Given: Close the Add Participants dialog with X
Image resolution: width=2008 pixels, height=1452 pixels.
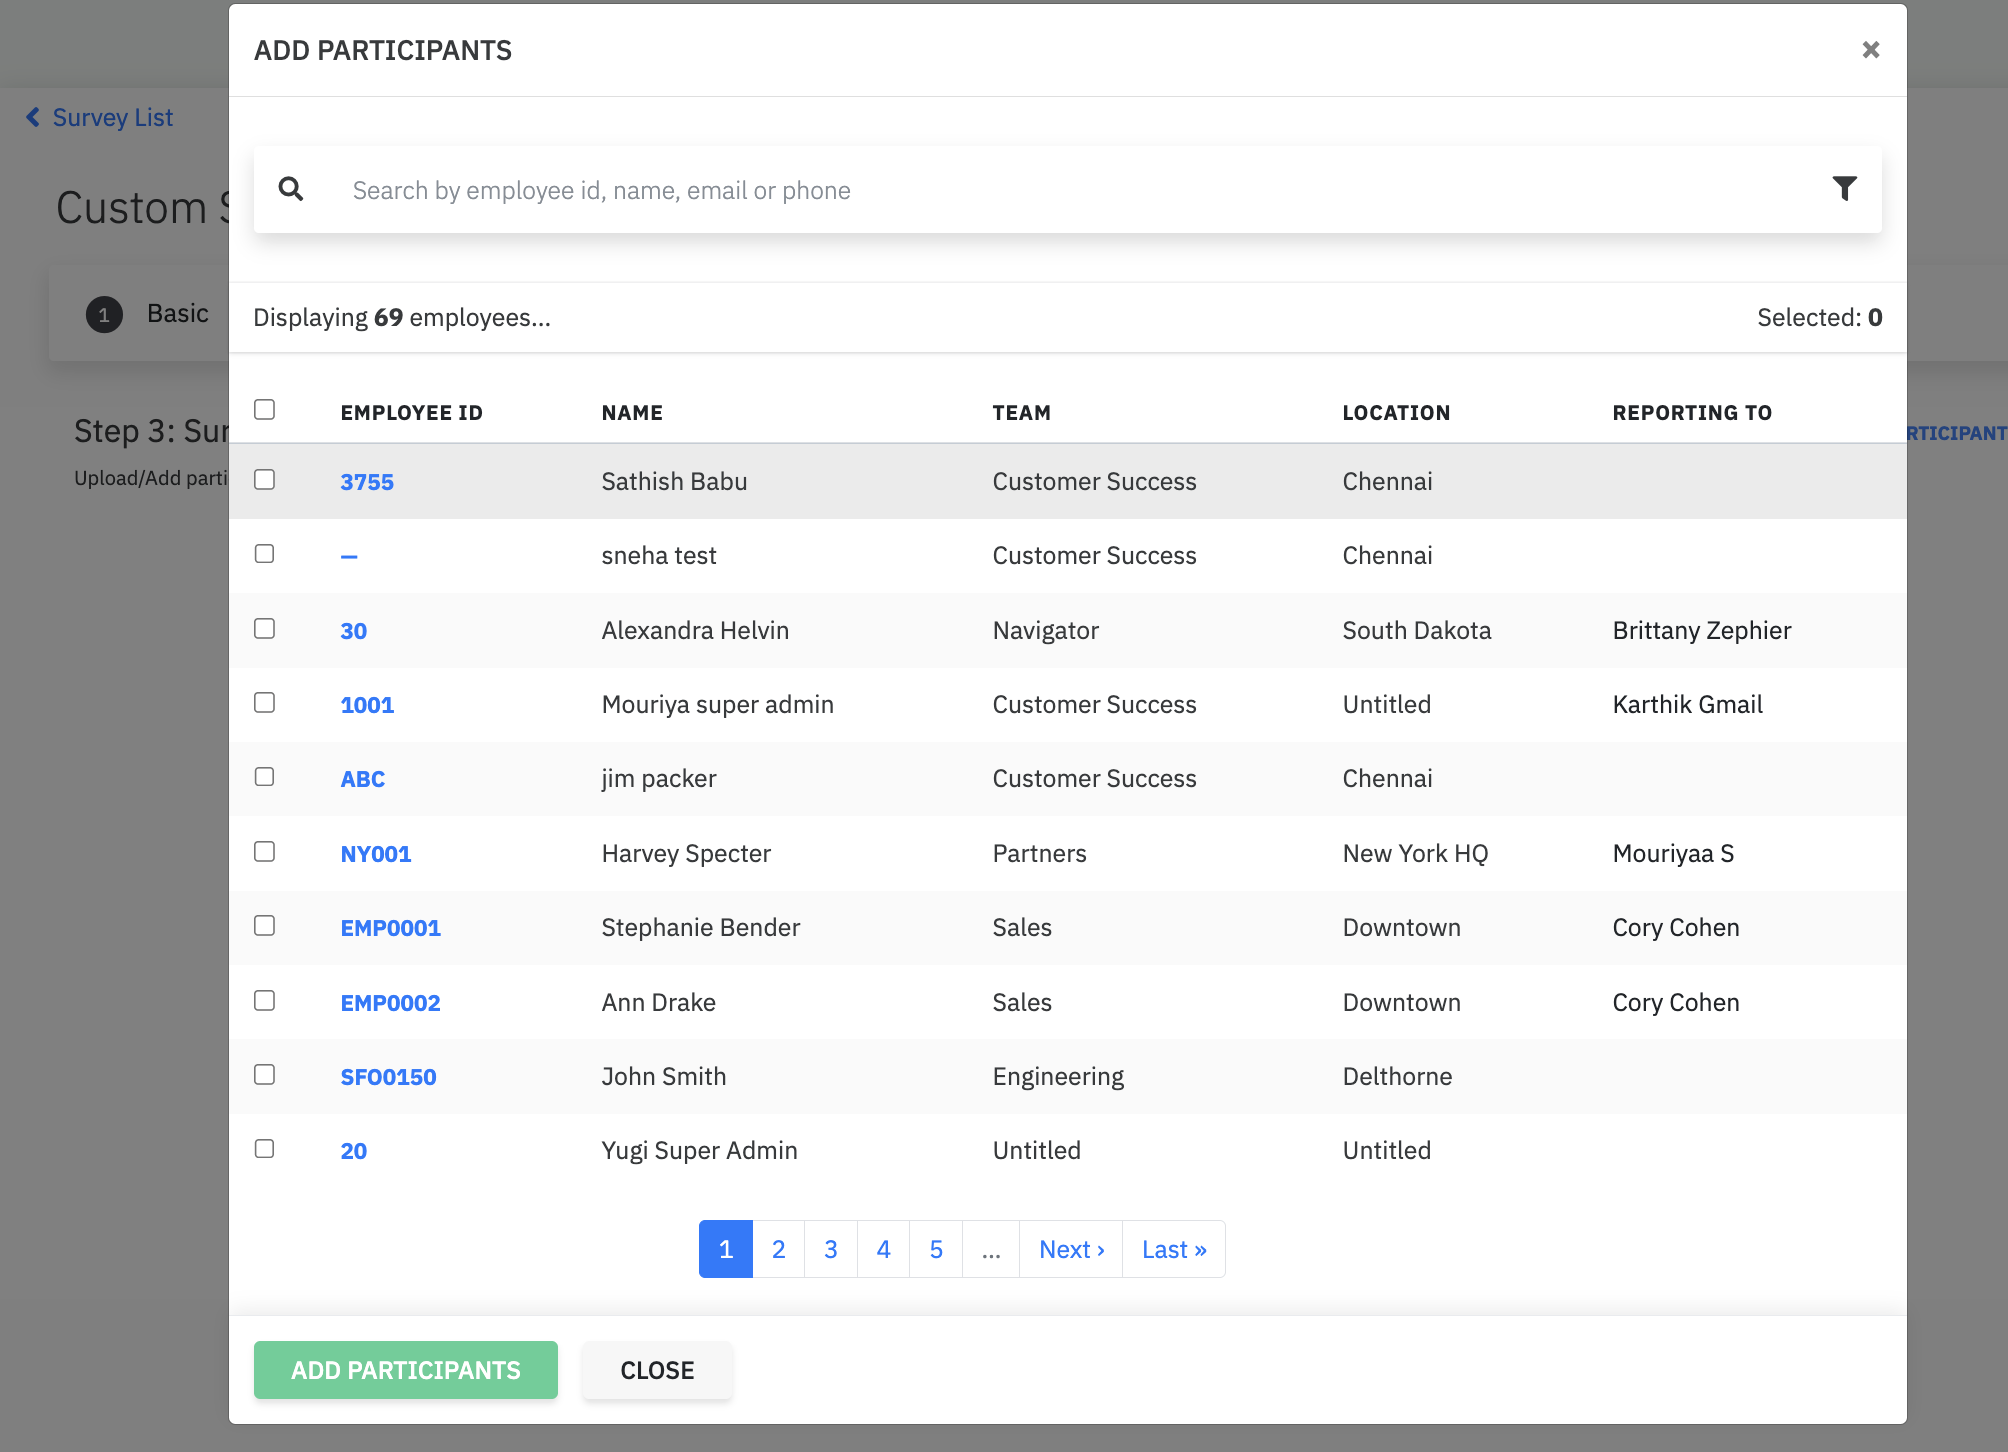Looking at the screenshot, I should 1870,50.
